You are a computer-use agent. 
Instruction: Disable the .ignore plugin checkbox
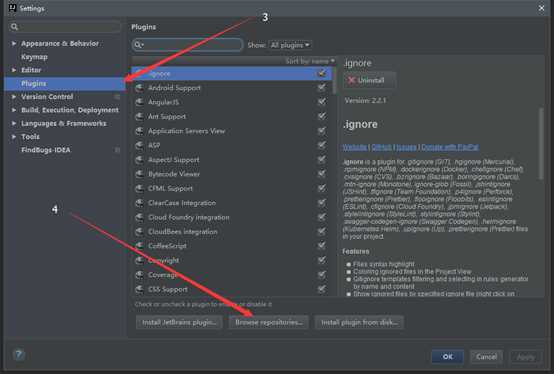322,73
